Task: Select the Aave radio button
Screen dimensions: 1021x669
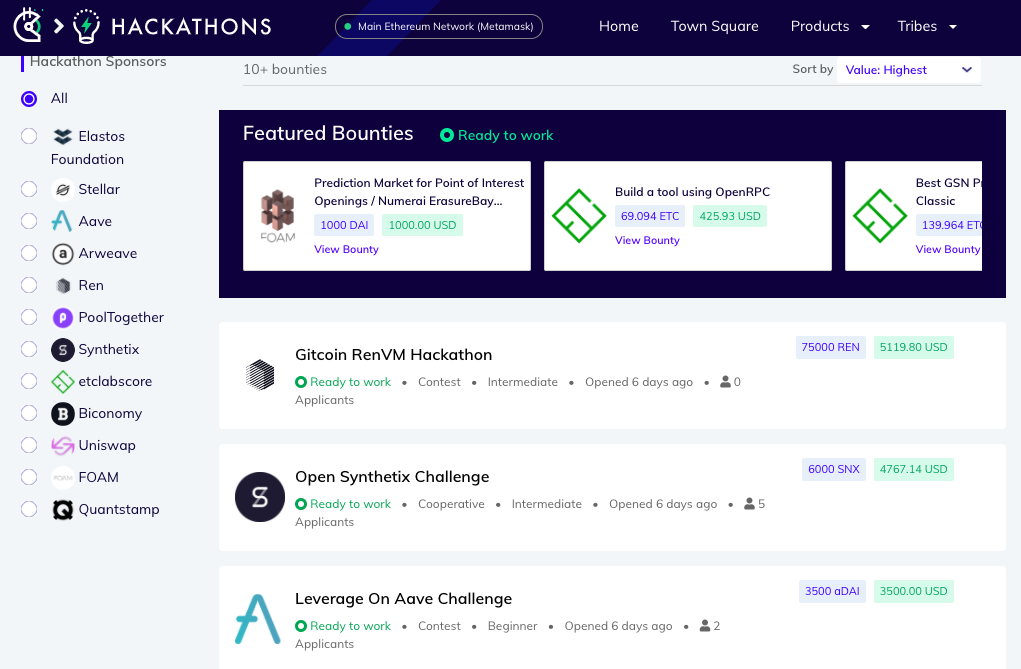Action: point(29,221)
